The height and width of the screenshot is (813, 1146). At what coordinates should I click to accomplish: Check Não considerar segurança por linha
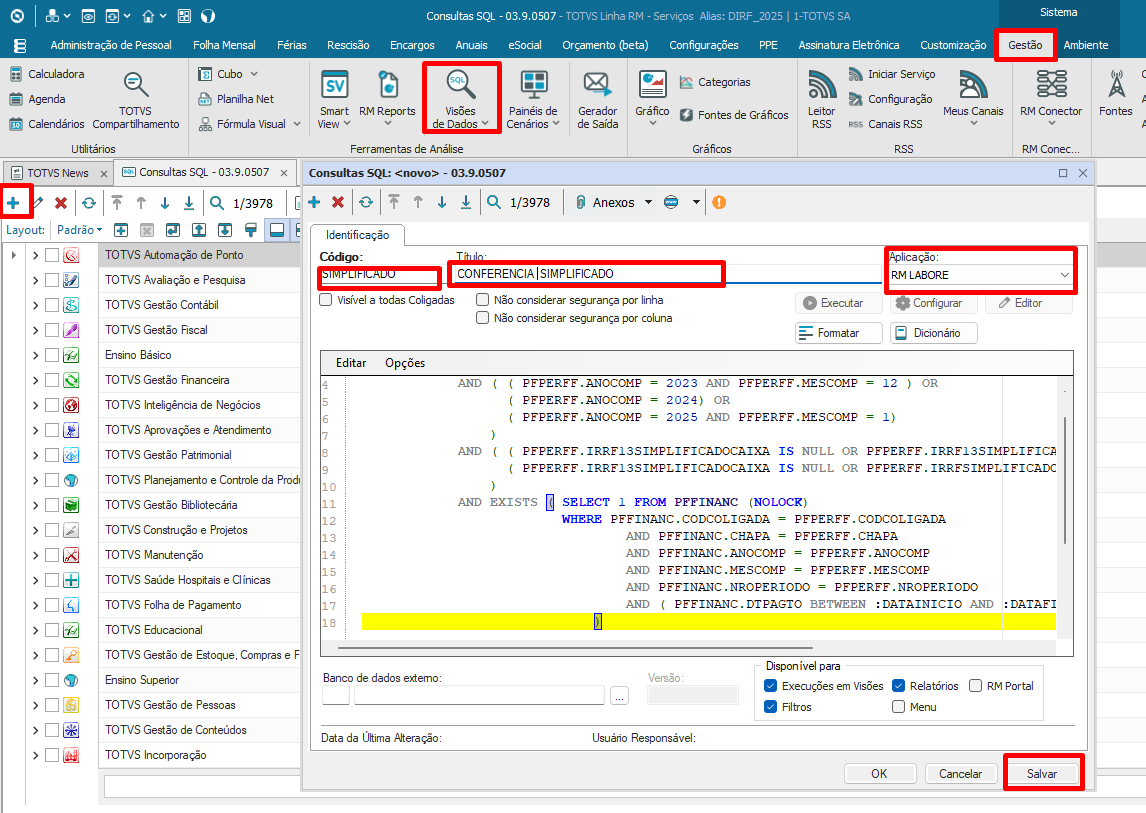[482, 300]
